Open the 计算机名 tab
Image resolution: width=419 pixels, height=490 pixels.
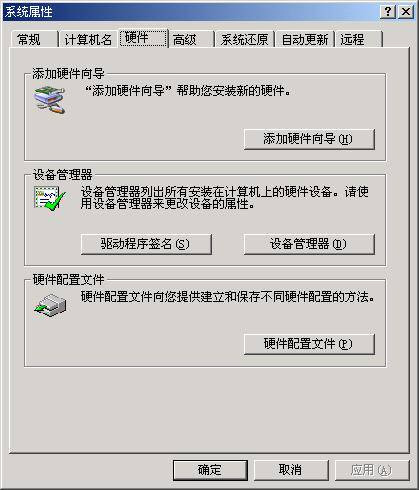point(88,39)
